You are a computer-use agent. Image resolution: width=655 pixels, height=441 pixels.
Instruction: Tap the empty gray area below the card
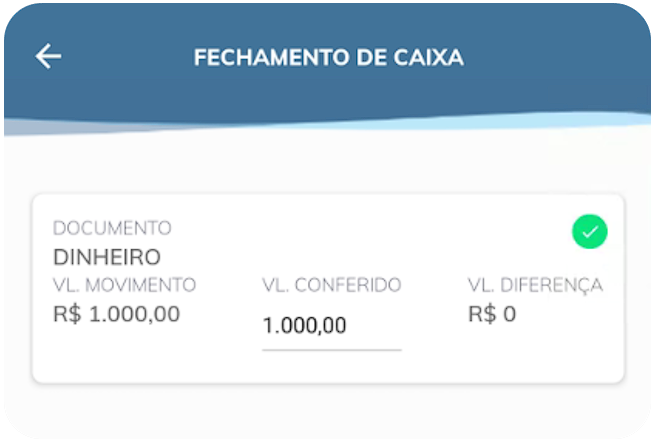(x=328, y=410)
